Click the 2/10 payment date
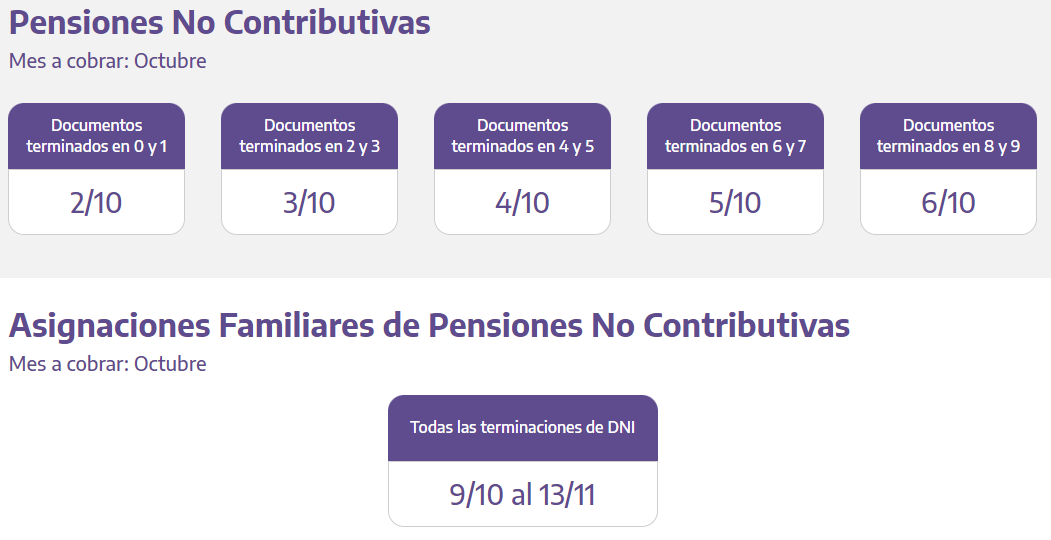The height and width of the screenshot is (540, 1051). click(96, 202)
